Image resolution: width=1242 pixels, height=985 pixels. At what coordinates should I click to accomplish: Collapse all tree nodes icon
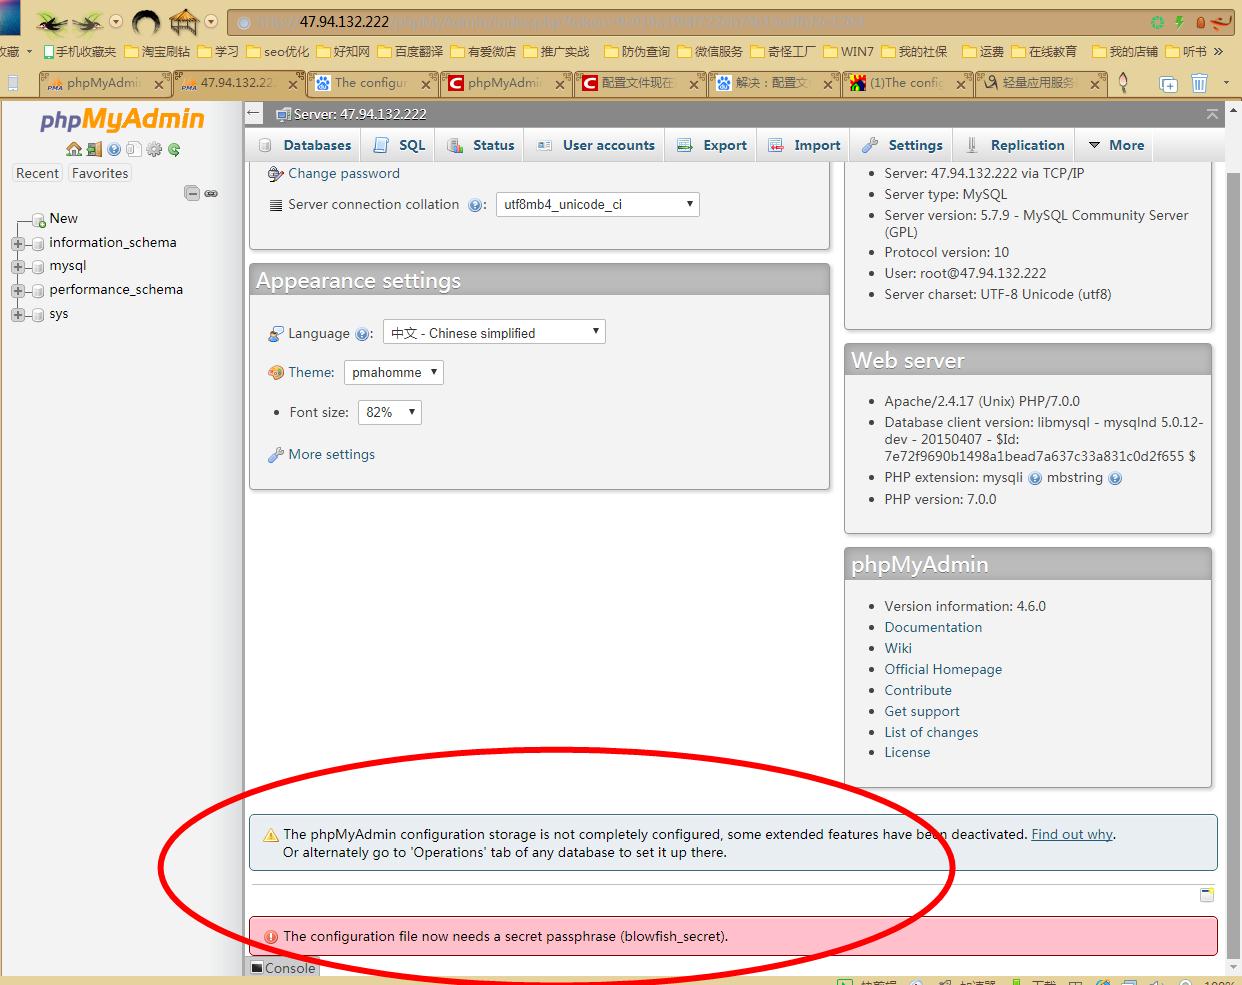pyautogui.click(x=192, y=193)
